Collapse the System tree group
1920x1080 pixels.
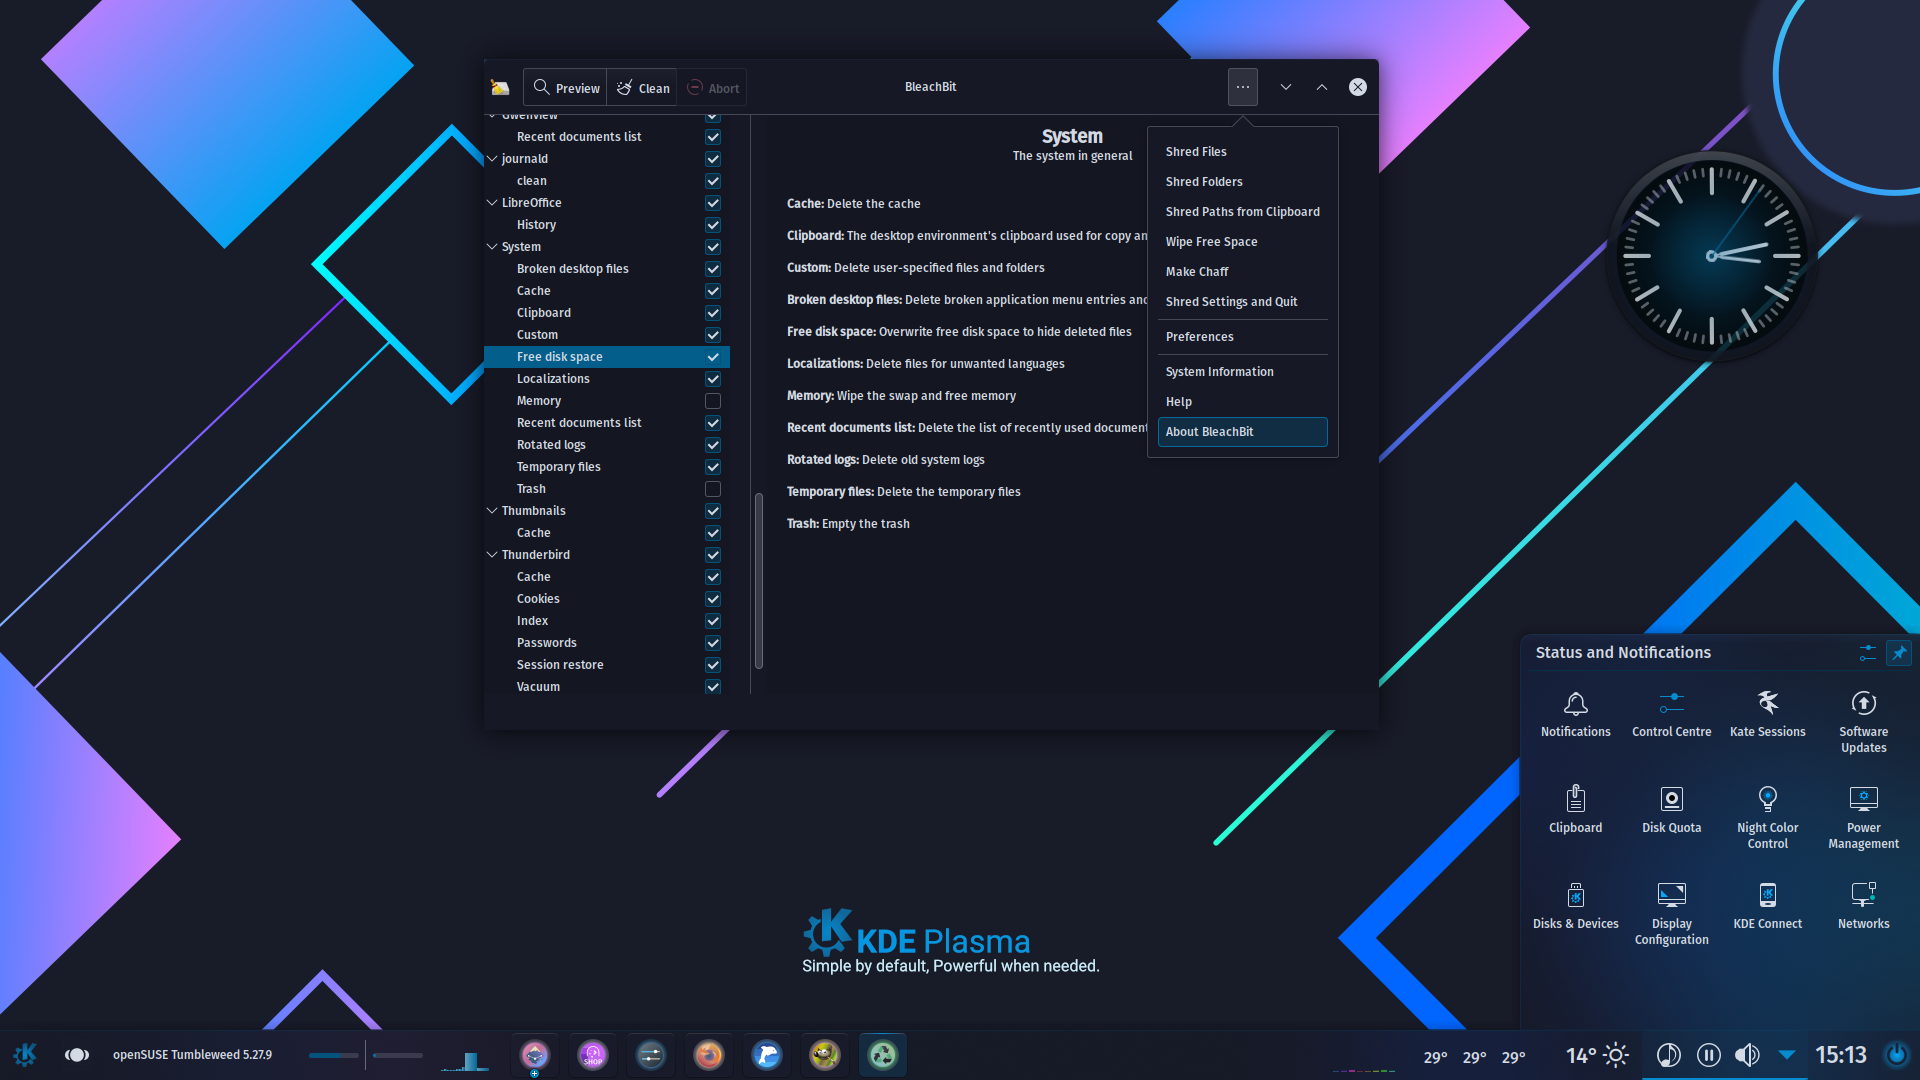[492, 247]
